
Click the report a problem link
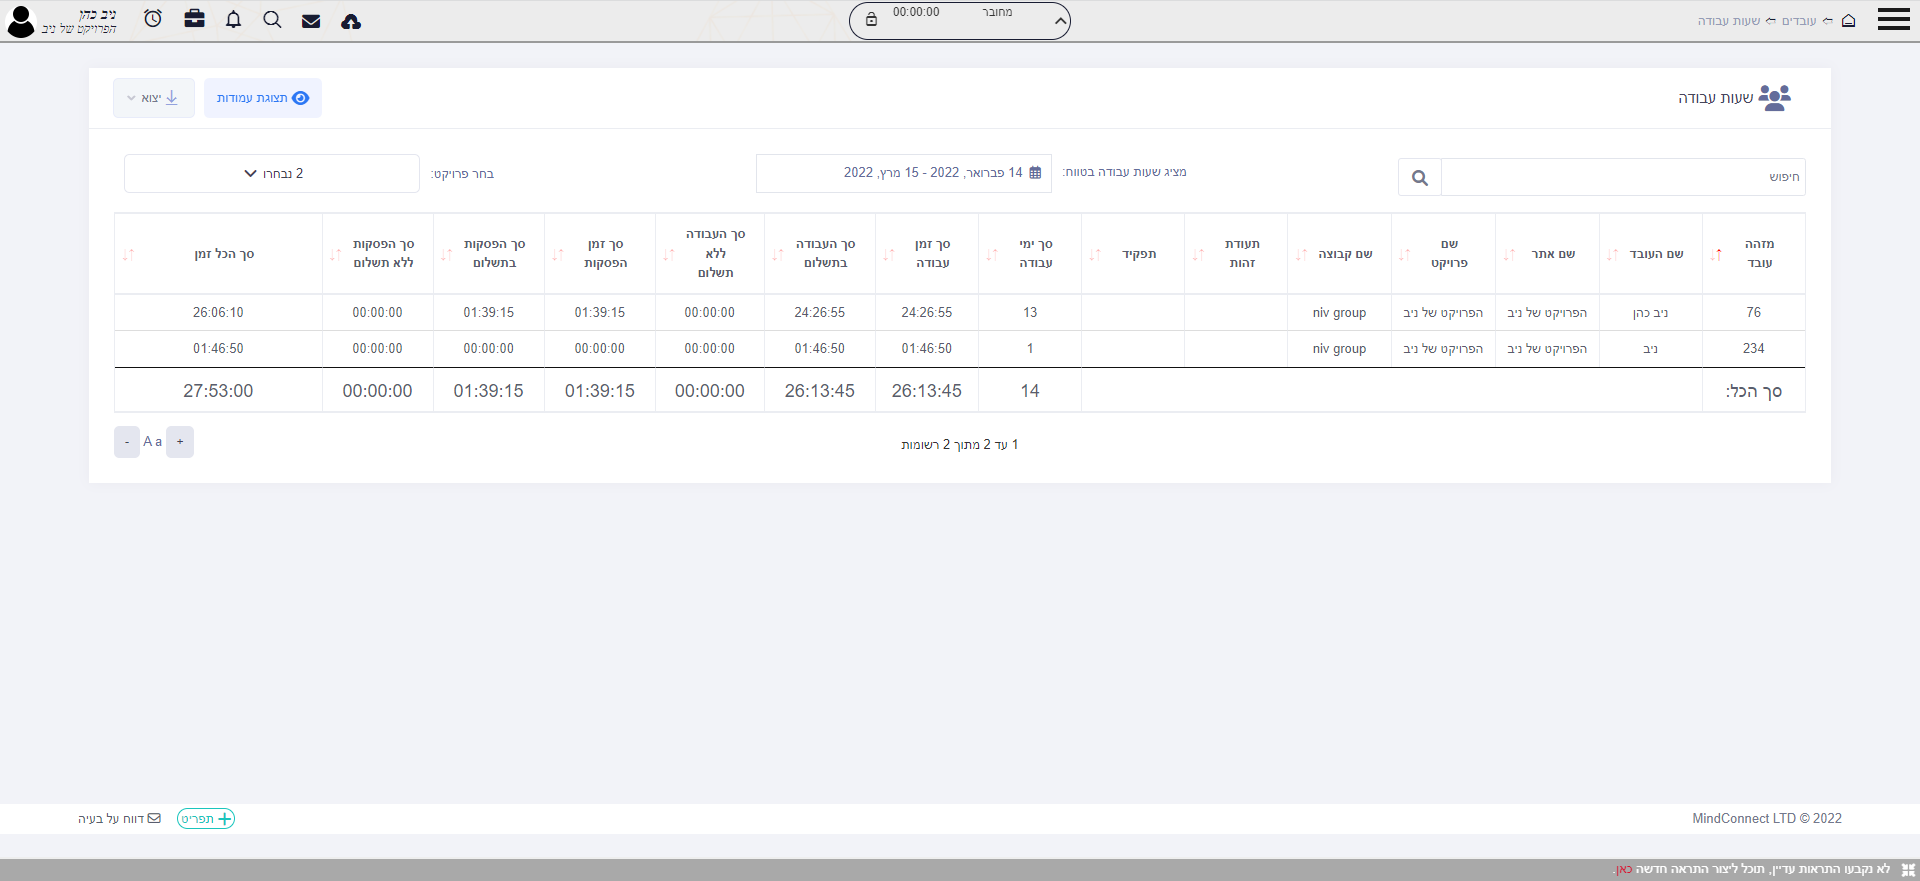point(119,819)
